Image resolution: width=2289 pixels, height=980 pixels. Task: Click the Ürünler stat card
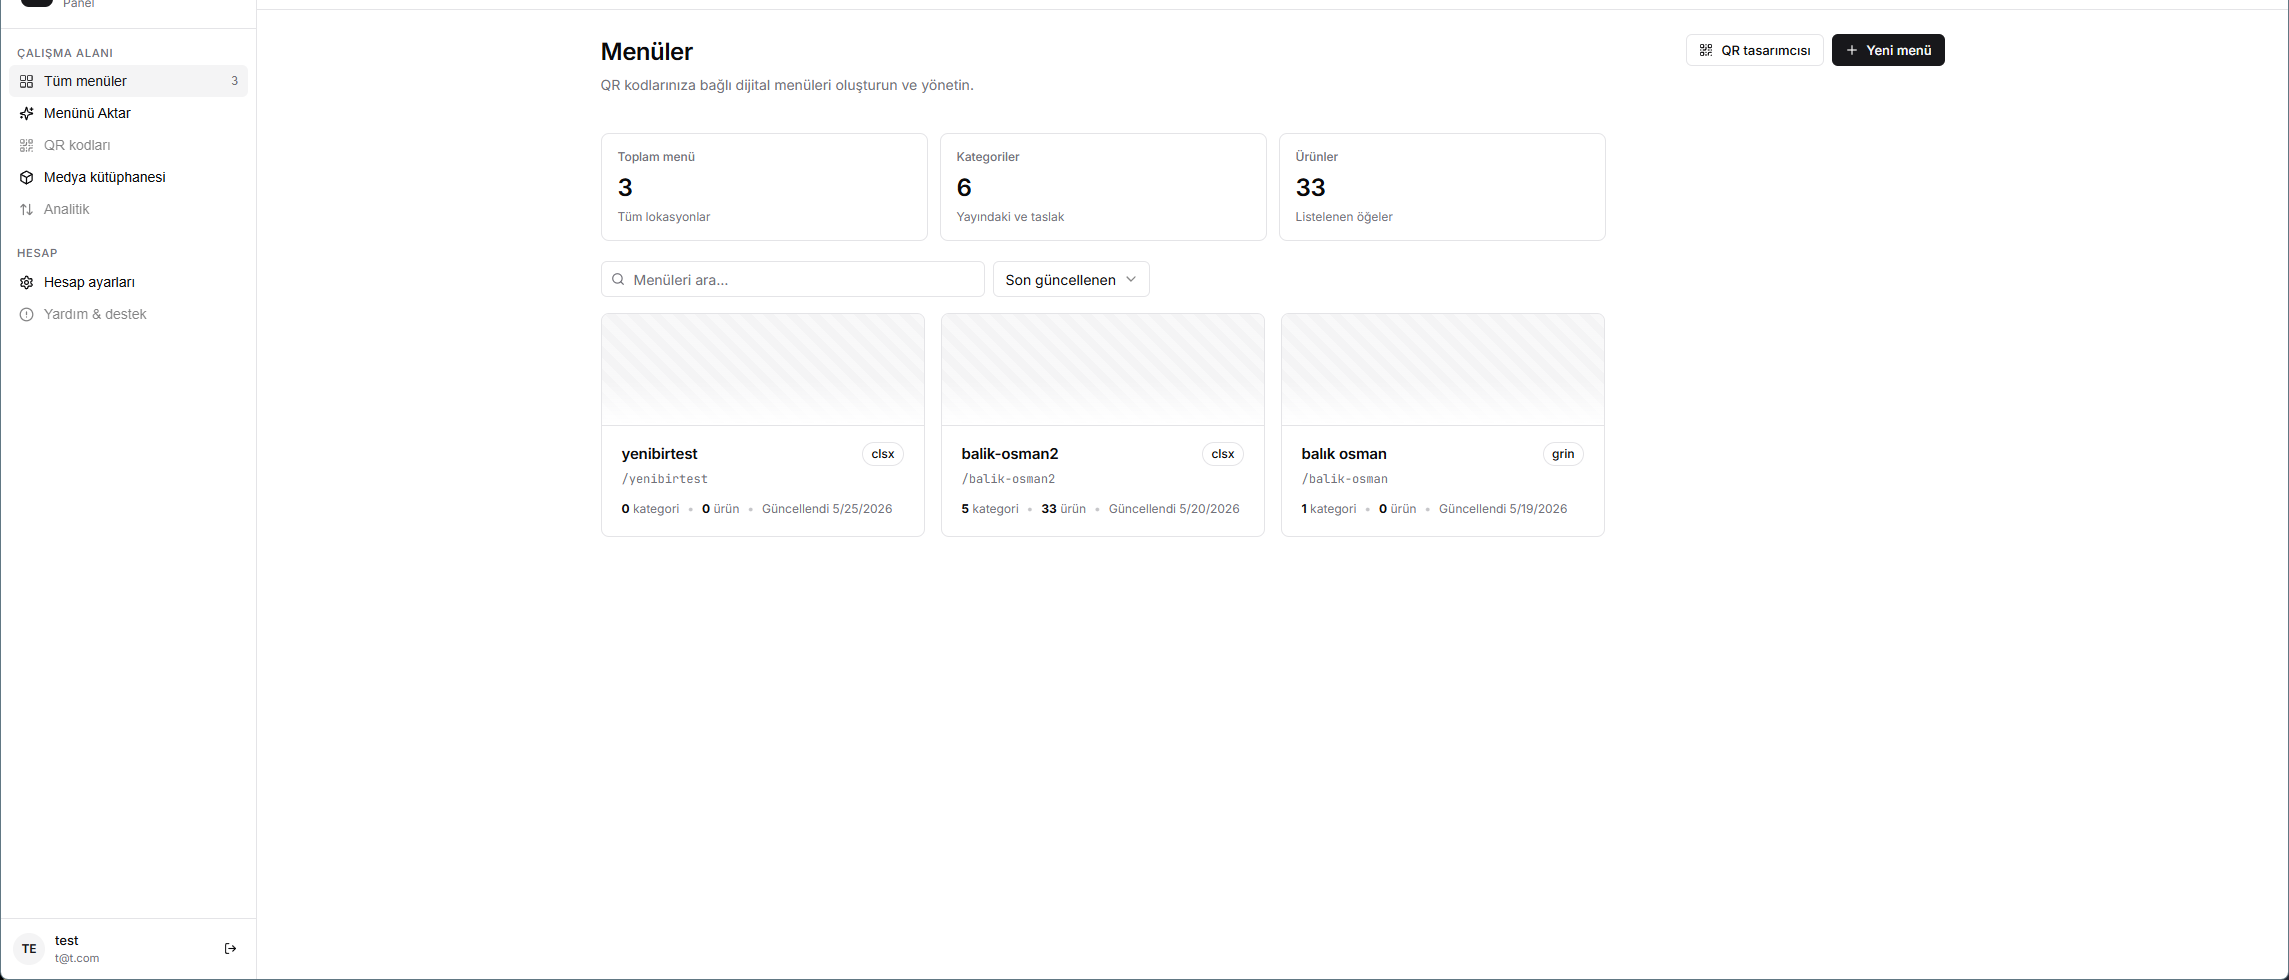1442,187
